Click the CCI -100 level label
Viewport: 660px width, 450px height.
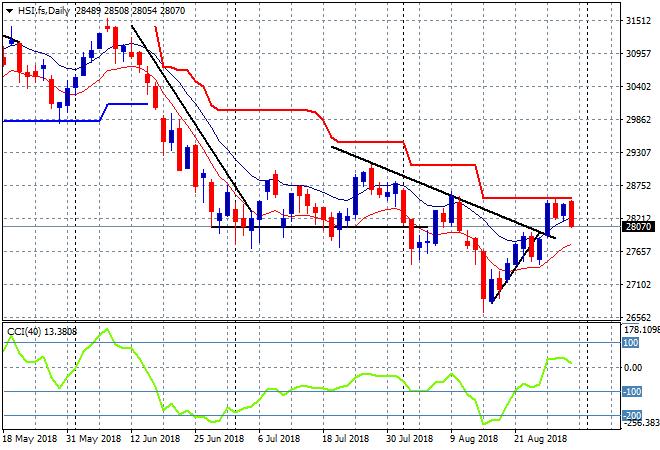click(632, 392)
